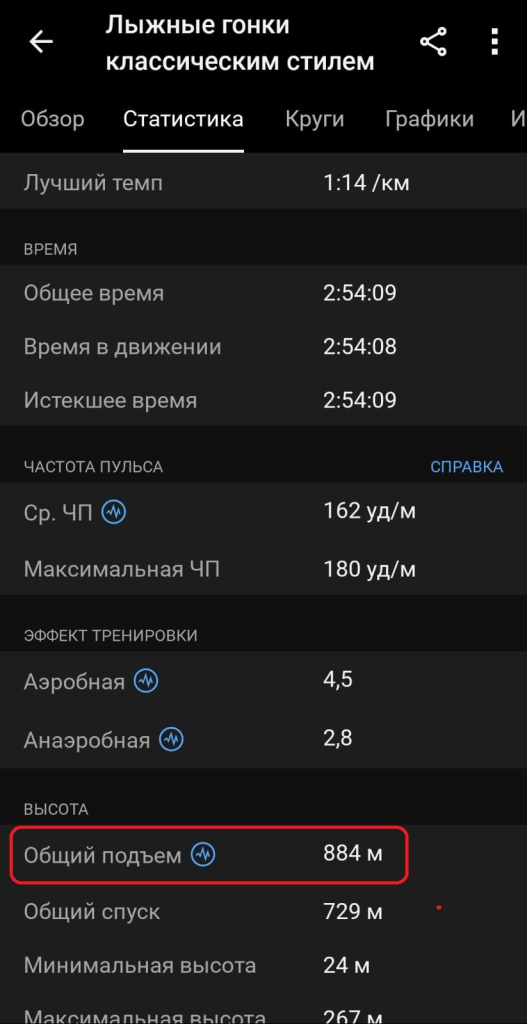Select the Общее время row
Image resolution: width=527 pixels, height=1024 pixels.
point(263,293)
